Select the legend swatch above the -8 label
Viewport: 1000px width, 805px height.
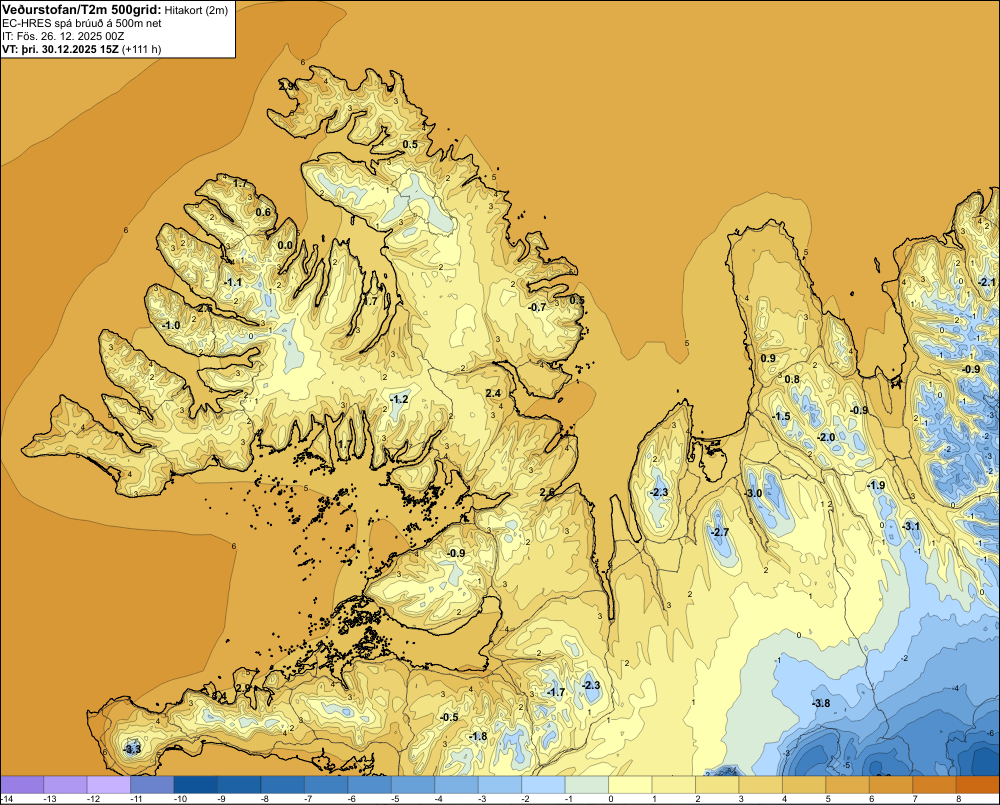click(x=283, y=785)
